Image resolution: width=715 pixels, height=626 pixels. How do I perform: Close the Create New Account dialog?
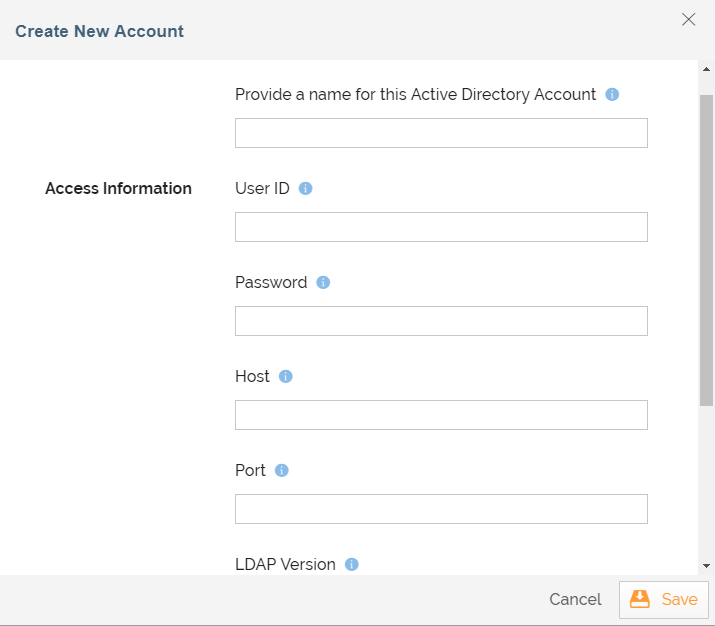click(688, 20)
